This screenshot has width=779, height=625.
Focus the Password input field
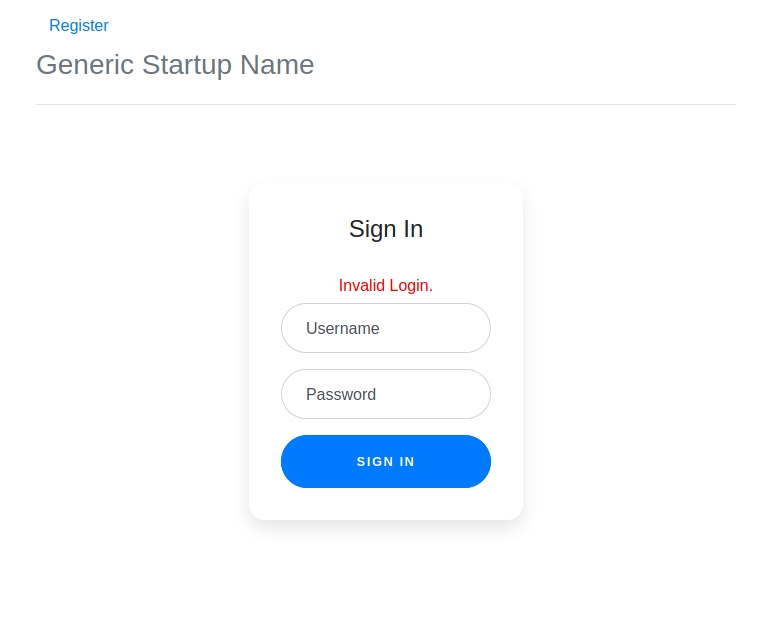[x=386, y=394]
